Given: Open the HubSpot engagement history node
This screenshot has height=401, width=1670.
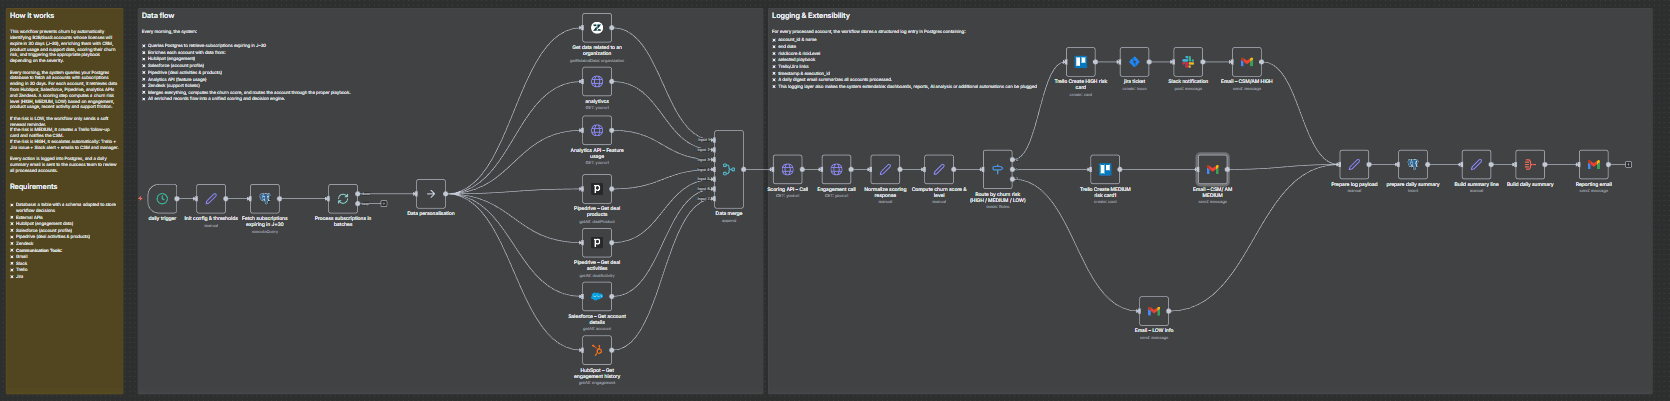Looking at the screenshot, I should click(x=597, y=350).
